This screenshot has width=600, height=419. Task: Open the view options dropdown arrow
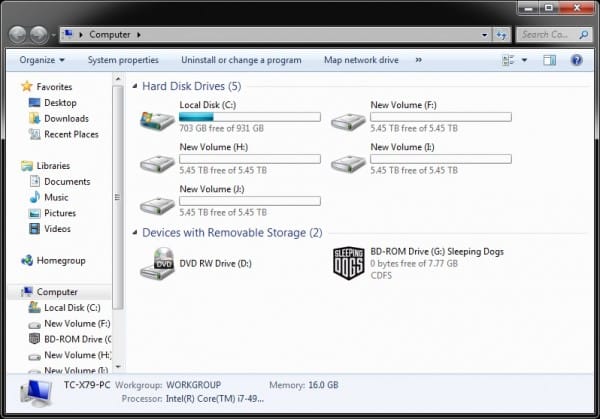click(x=524, y=60)
